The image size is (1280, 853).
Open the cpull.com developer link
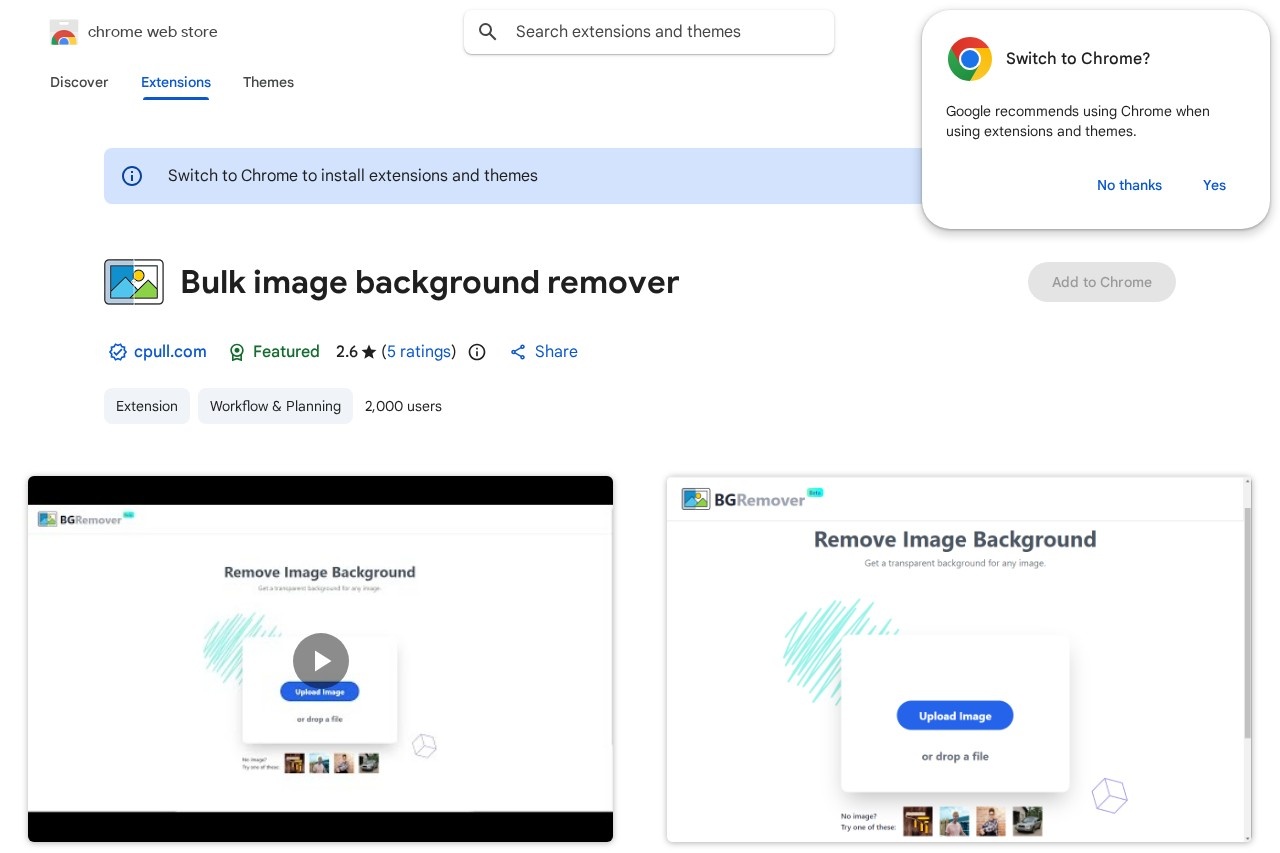[x=170, y=351]
